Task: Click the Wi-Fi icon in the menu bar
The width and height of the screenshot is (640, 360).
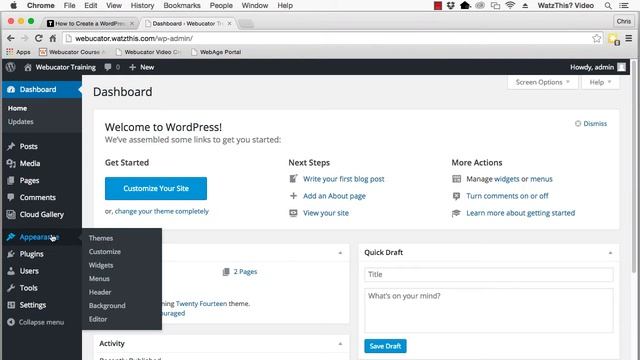Action: coord(510,5)
